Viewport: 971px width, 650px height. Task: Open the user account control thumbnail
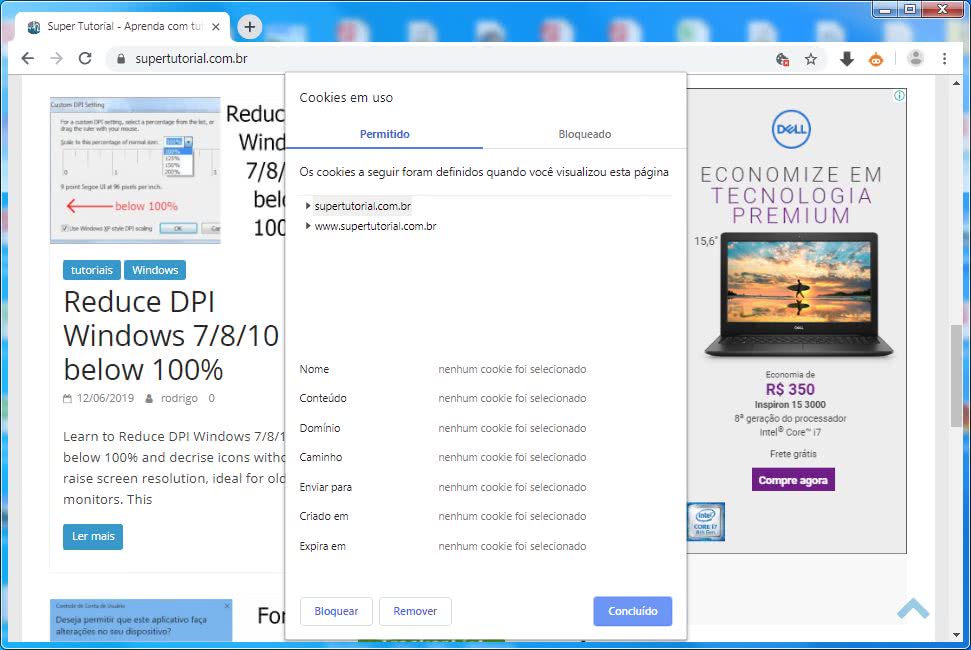point(141,620)
